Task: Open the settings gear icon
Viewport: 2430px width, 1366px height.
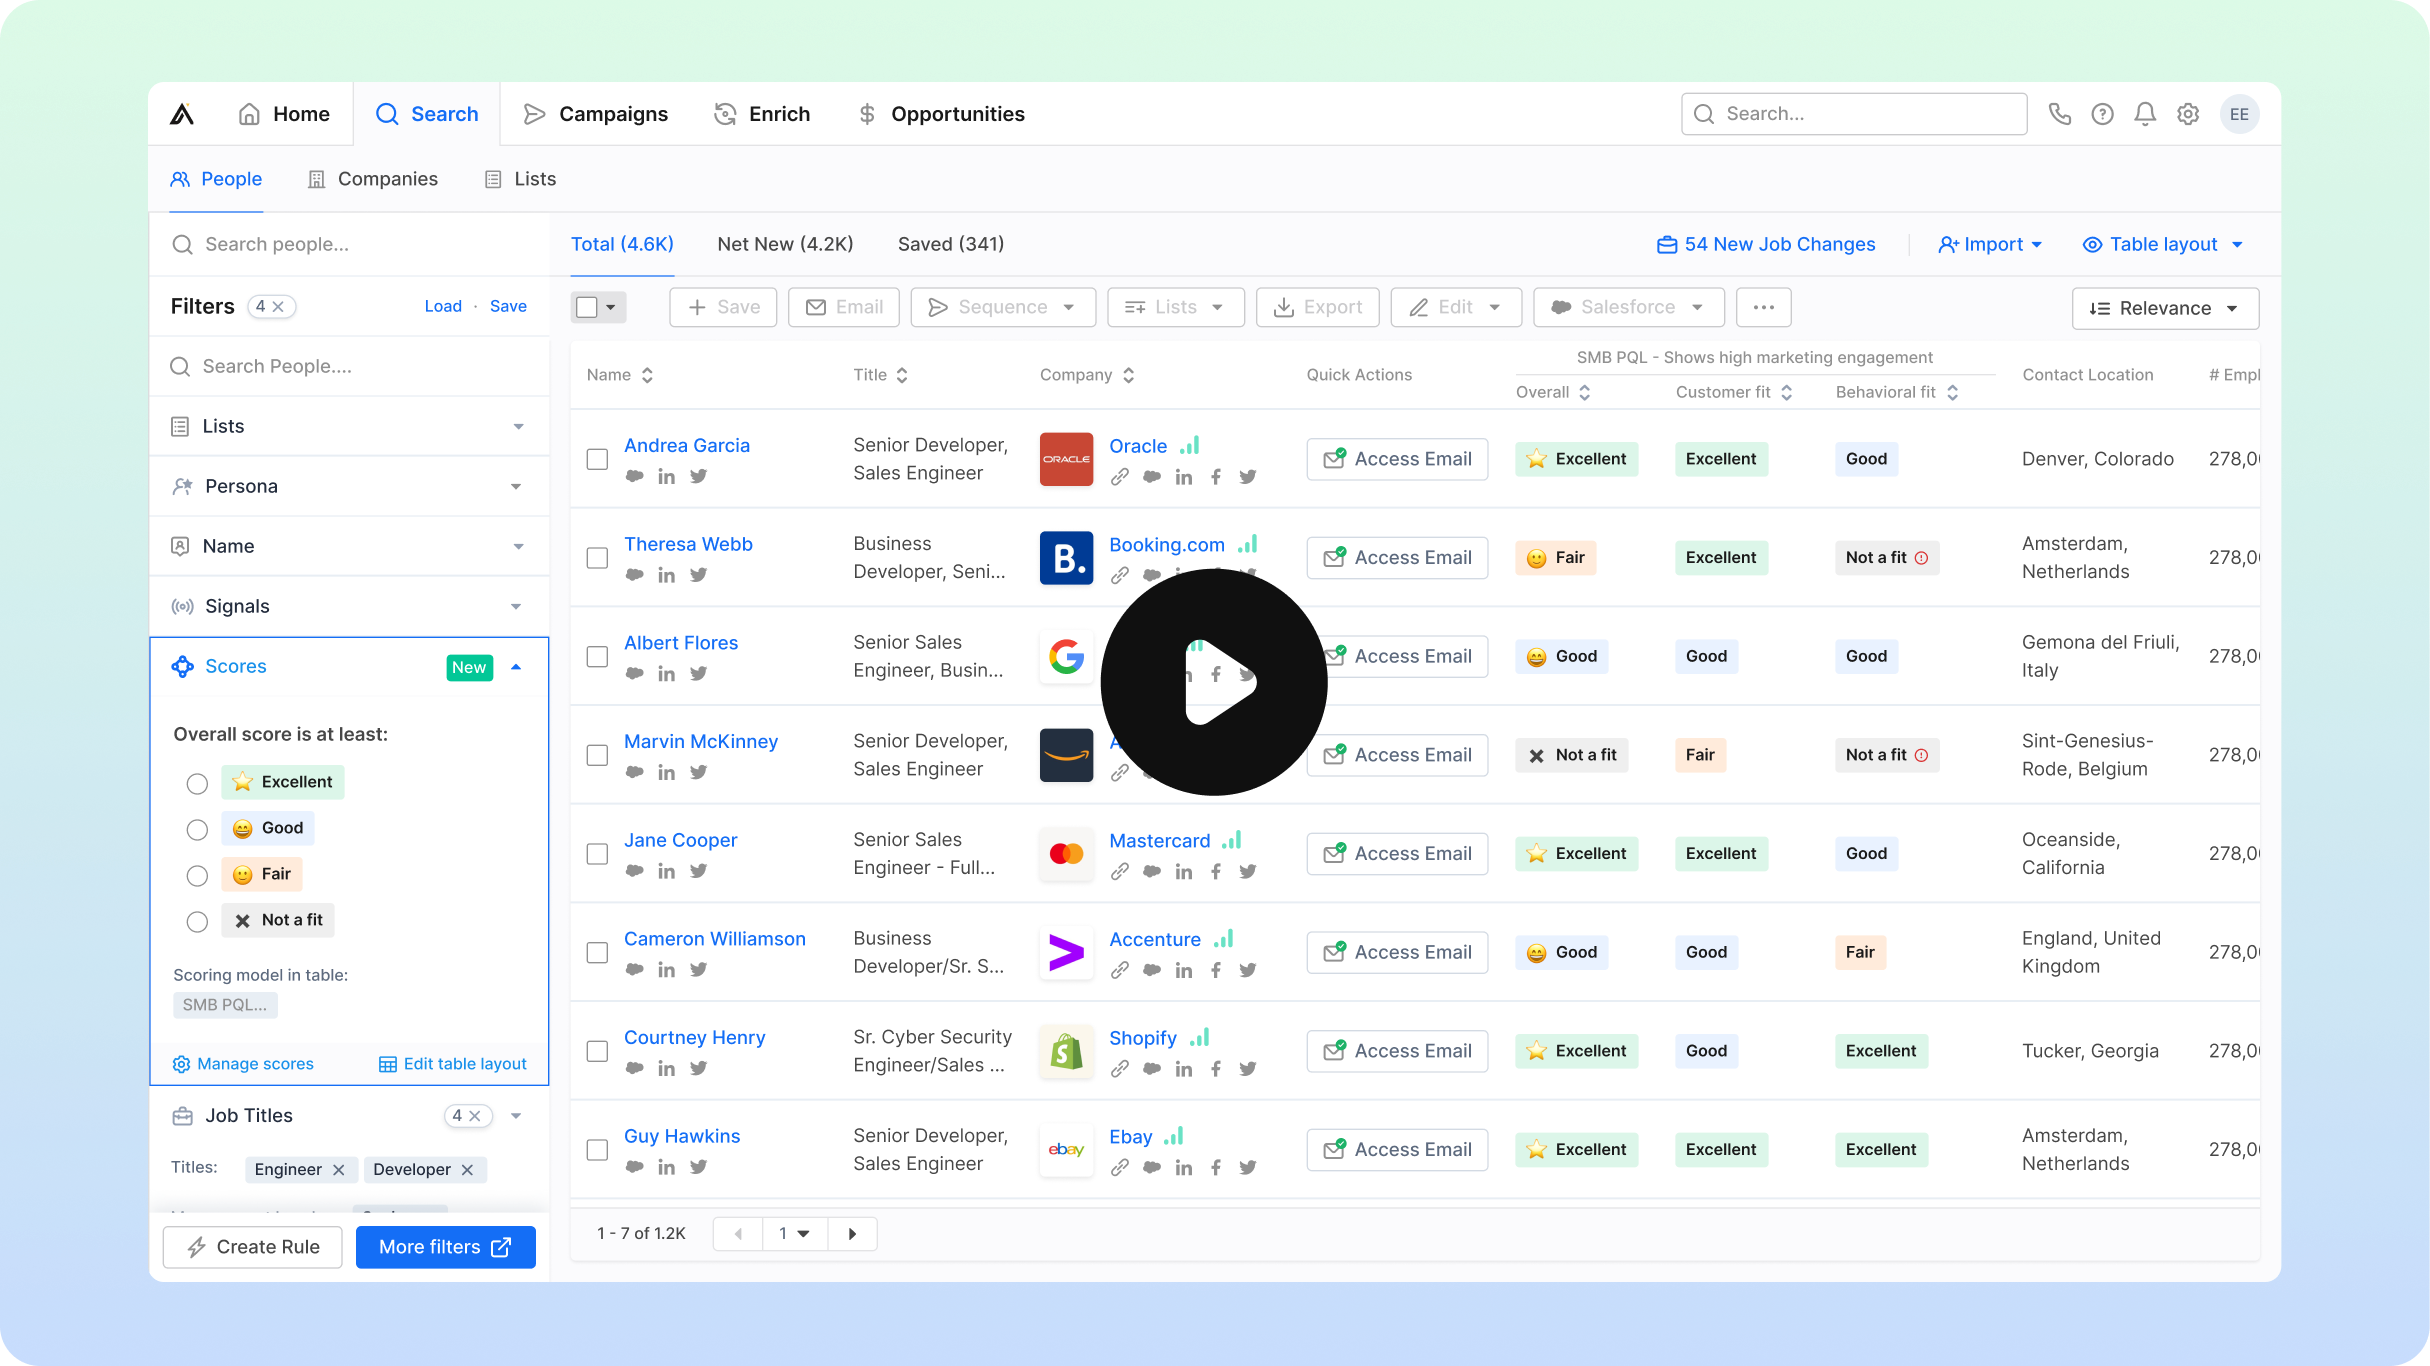Action: pos(2188,114)
